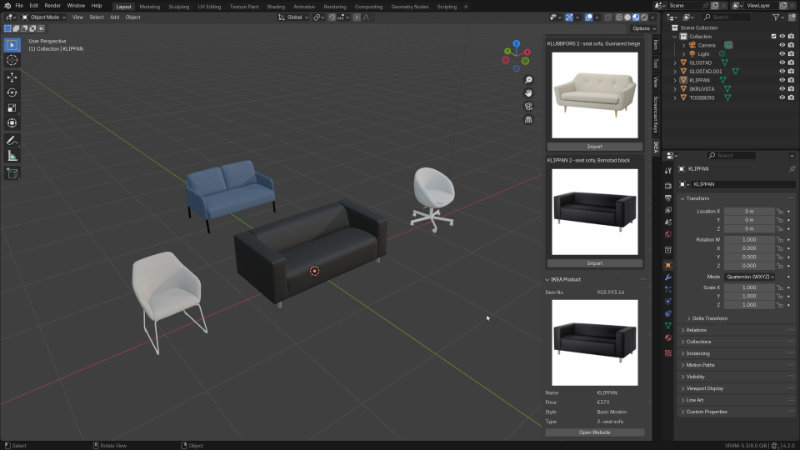800x450 pixels.
Task: Hide TOSSBERG object with eye icon
Action: click(x=782, y=97)
